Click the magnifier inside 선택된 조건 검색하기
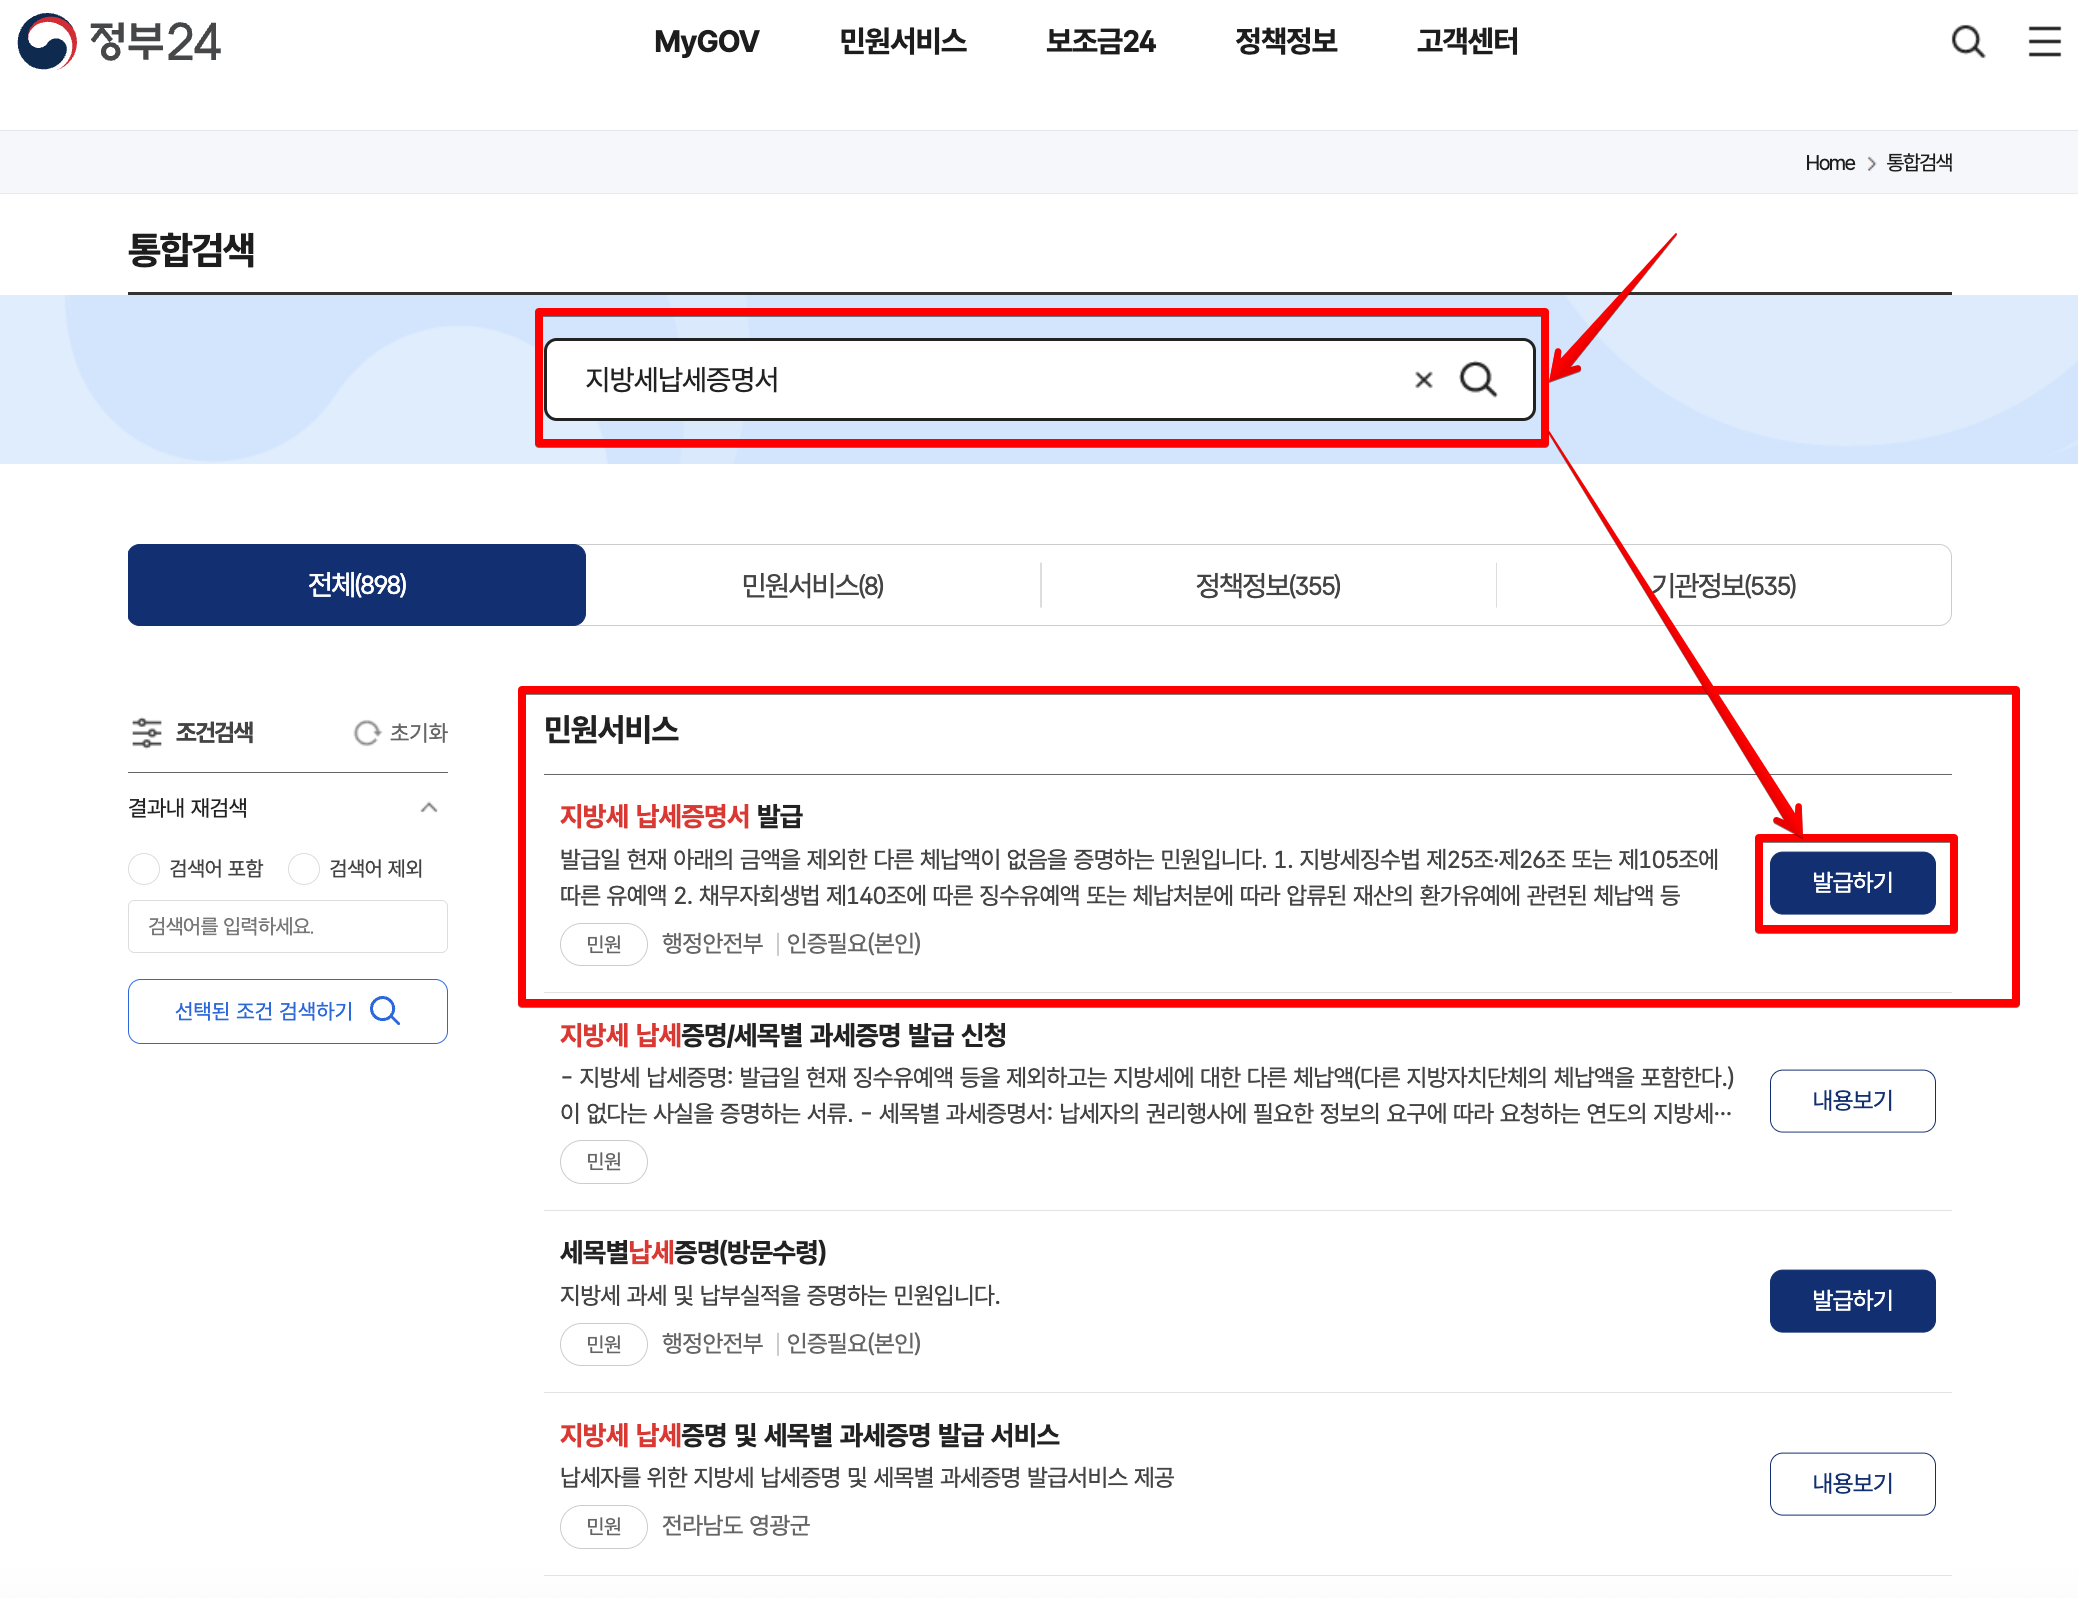The image size is (2078, 1598). click(384, 1011)
